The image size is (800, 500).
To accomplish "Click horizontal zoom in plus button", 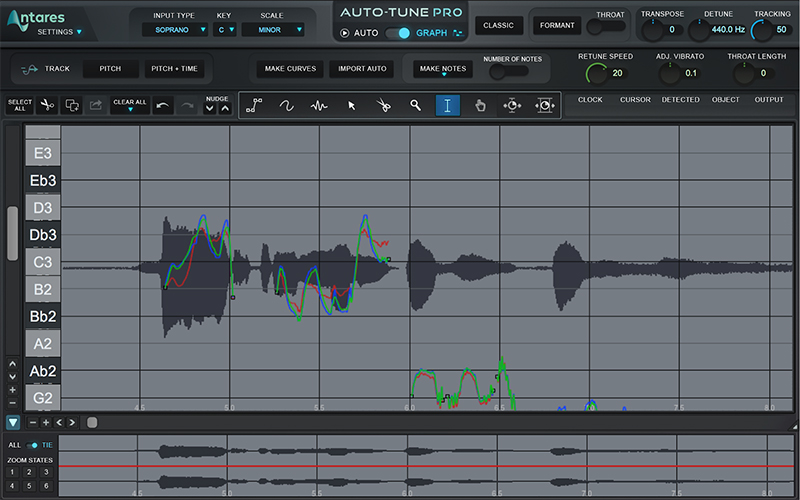I will pyautogui.click(x=46, y=422).
